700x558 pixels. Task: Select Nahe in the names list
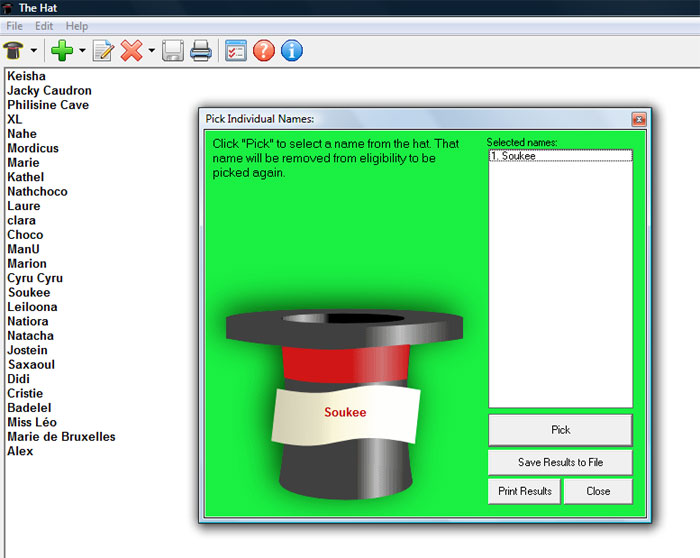pyautogui.click(x=22, y=133)
